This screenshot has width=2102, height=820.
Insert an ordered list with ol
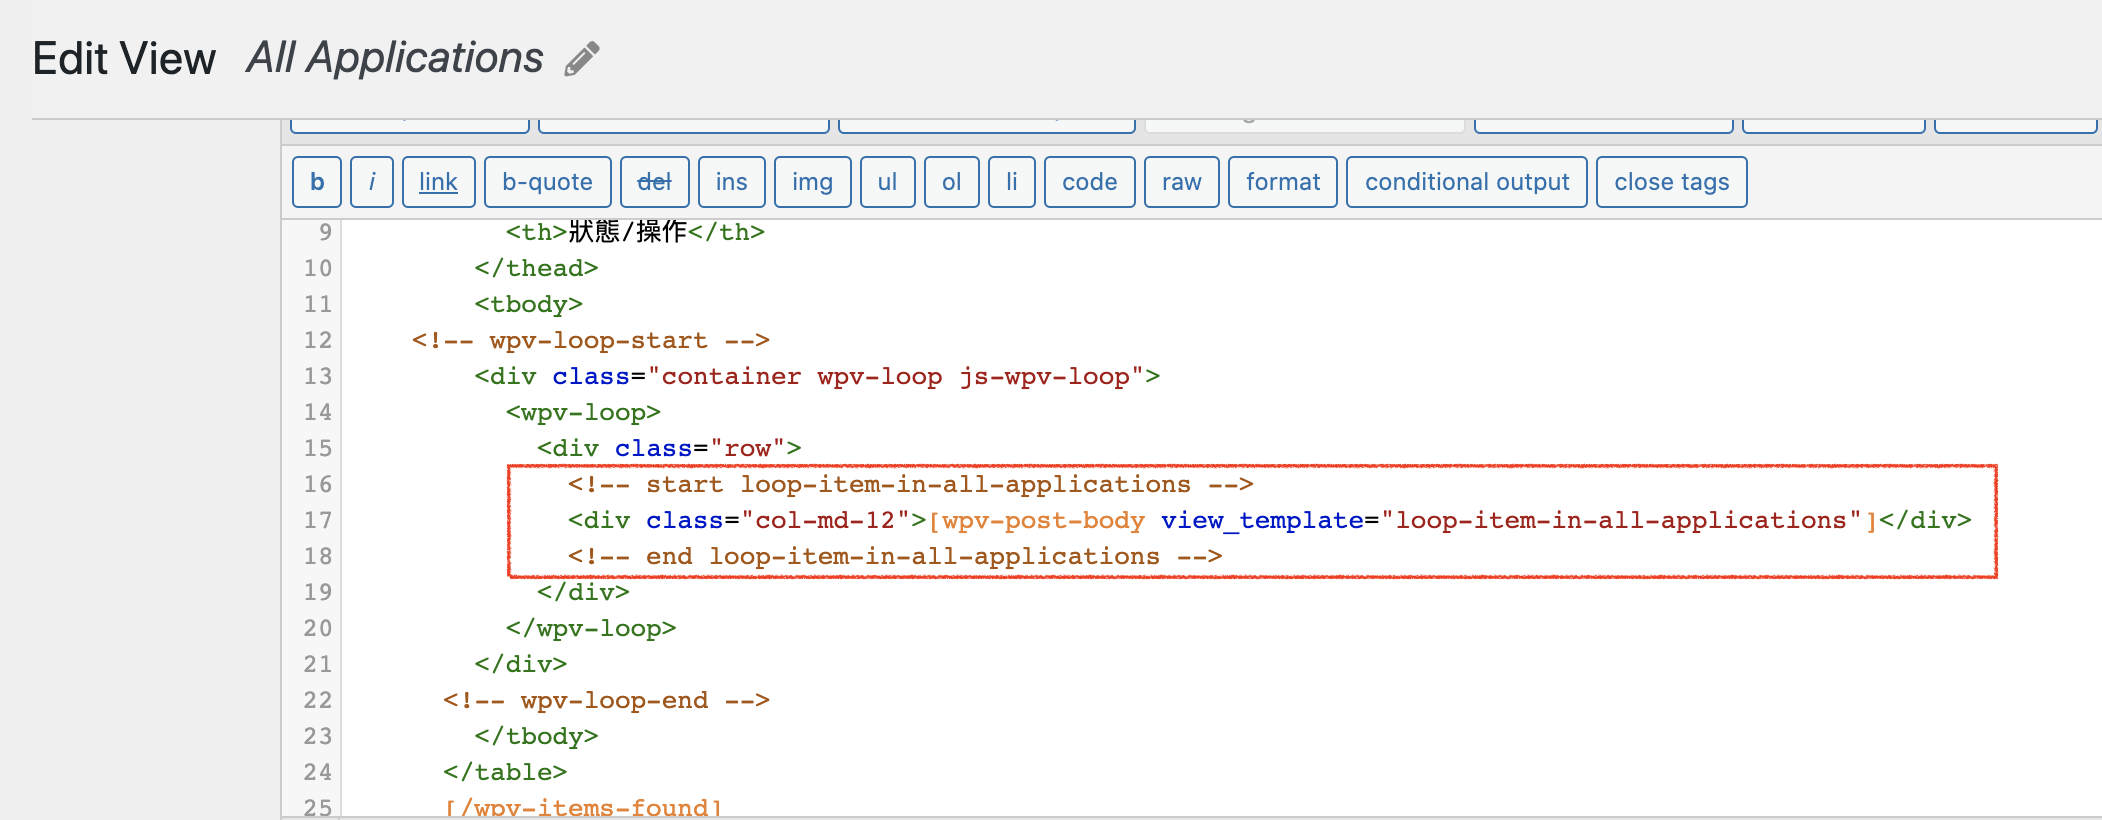point(951,182)
